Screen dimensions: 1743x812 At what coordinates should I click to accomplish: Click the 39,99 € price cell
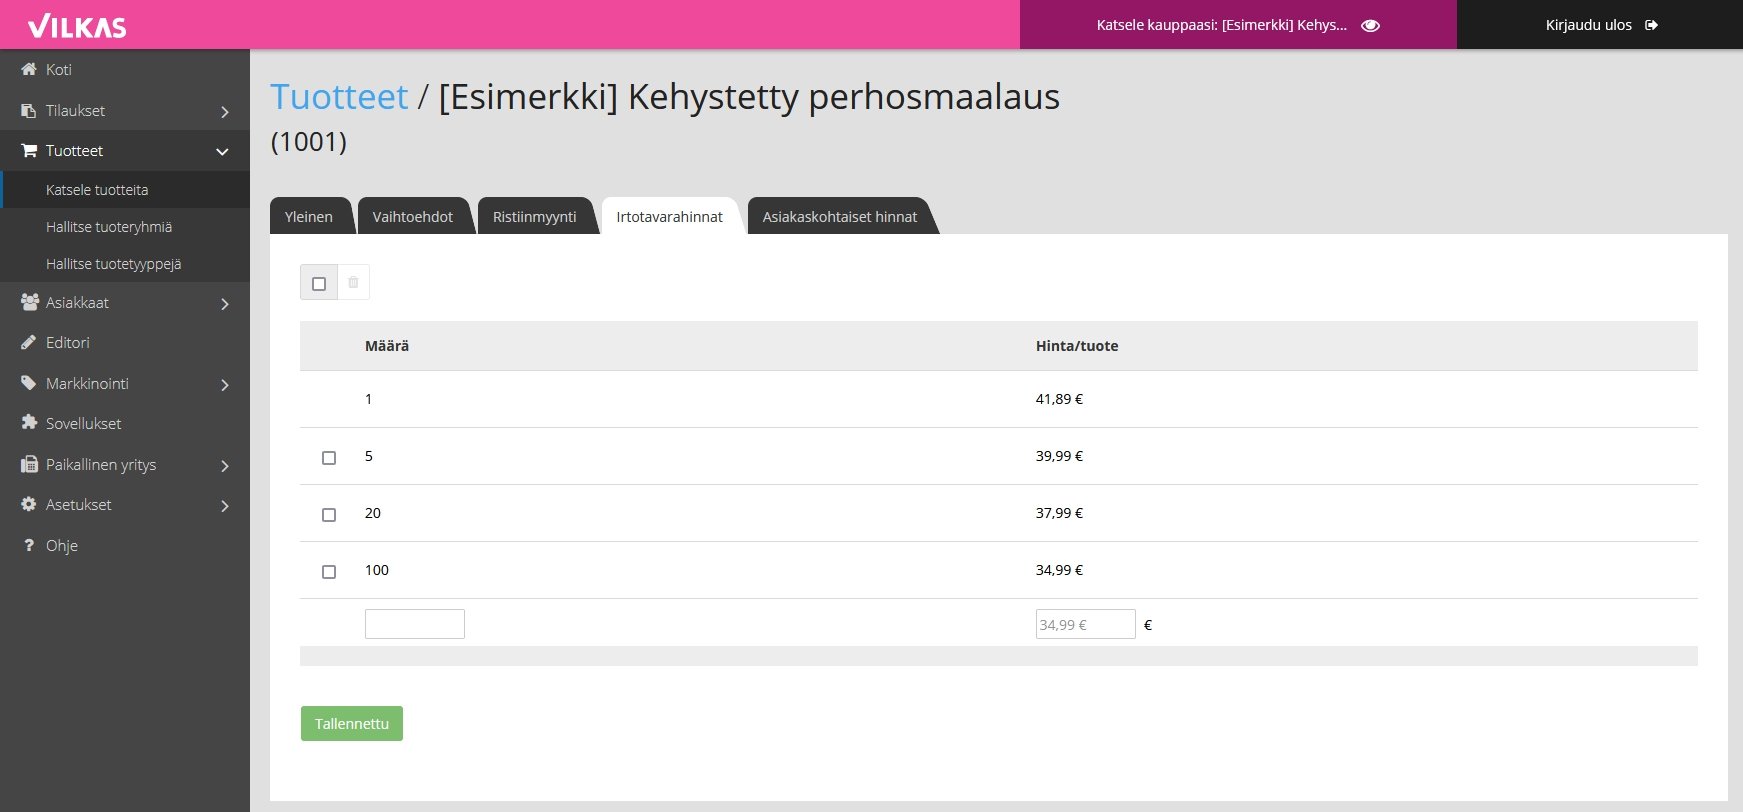click(x=1059, y=456)
